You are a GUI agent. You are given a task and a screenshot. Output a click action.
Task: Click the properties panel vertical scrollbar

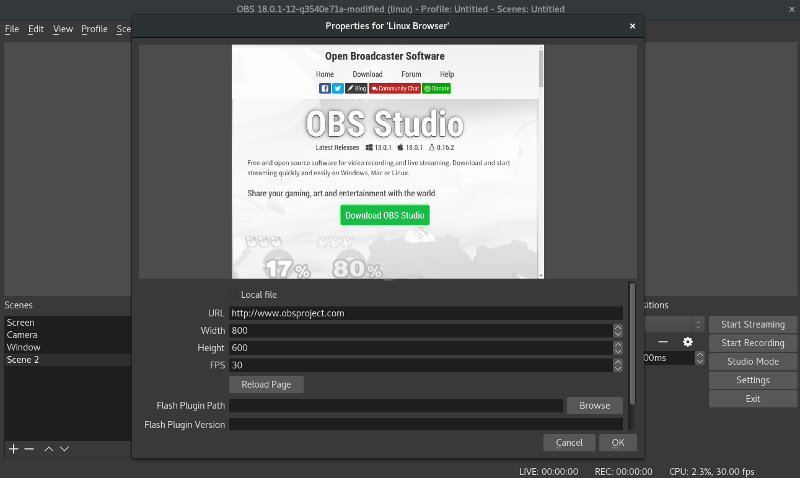632,344
